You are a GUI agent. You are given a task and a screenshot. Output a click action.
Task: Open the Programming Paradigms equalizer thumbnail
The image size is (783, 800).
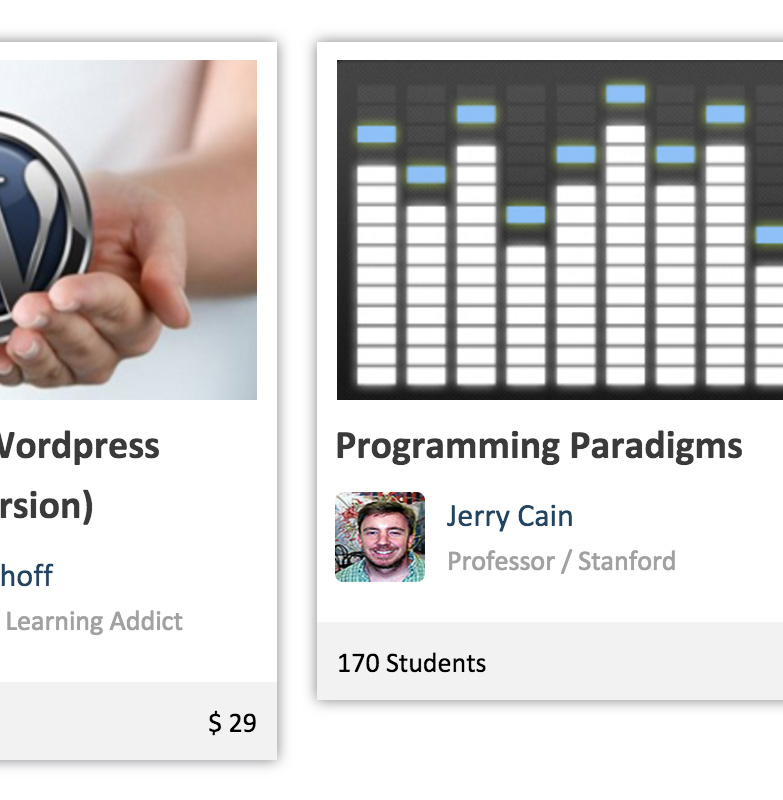(560, 230)
